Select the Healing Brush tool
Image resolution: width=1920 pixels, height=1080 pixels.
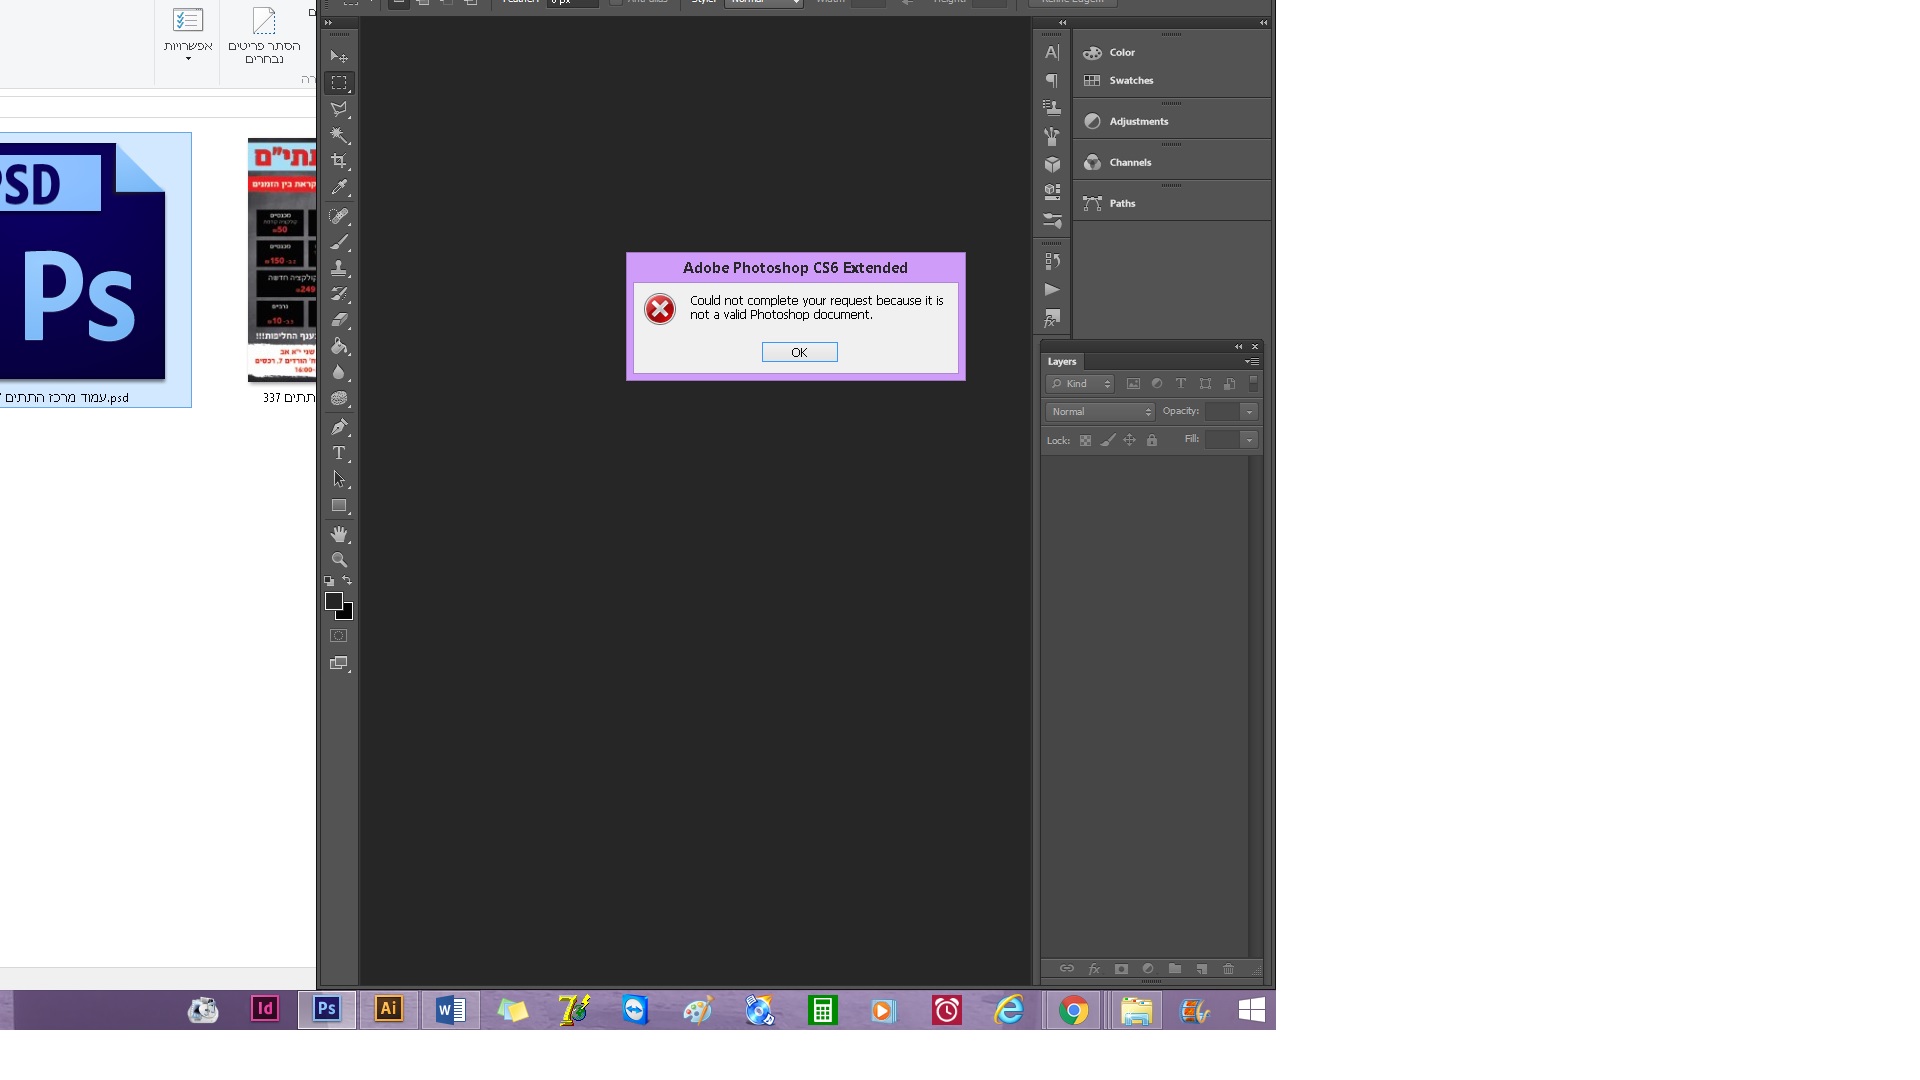click(339, 216)
